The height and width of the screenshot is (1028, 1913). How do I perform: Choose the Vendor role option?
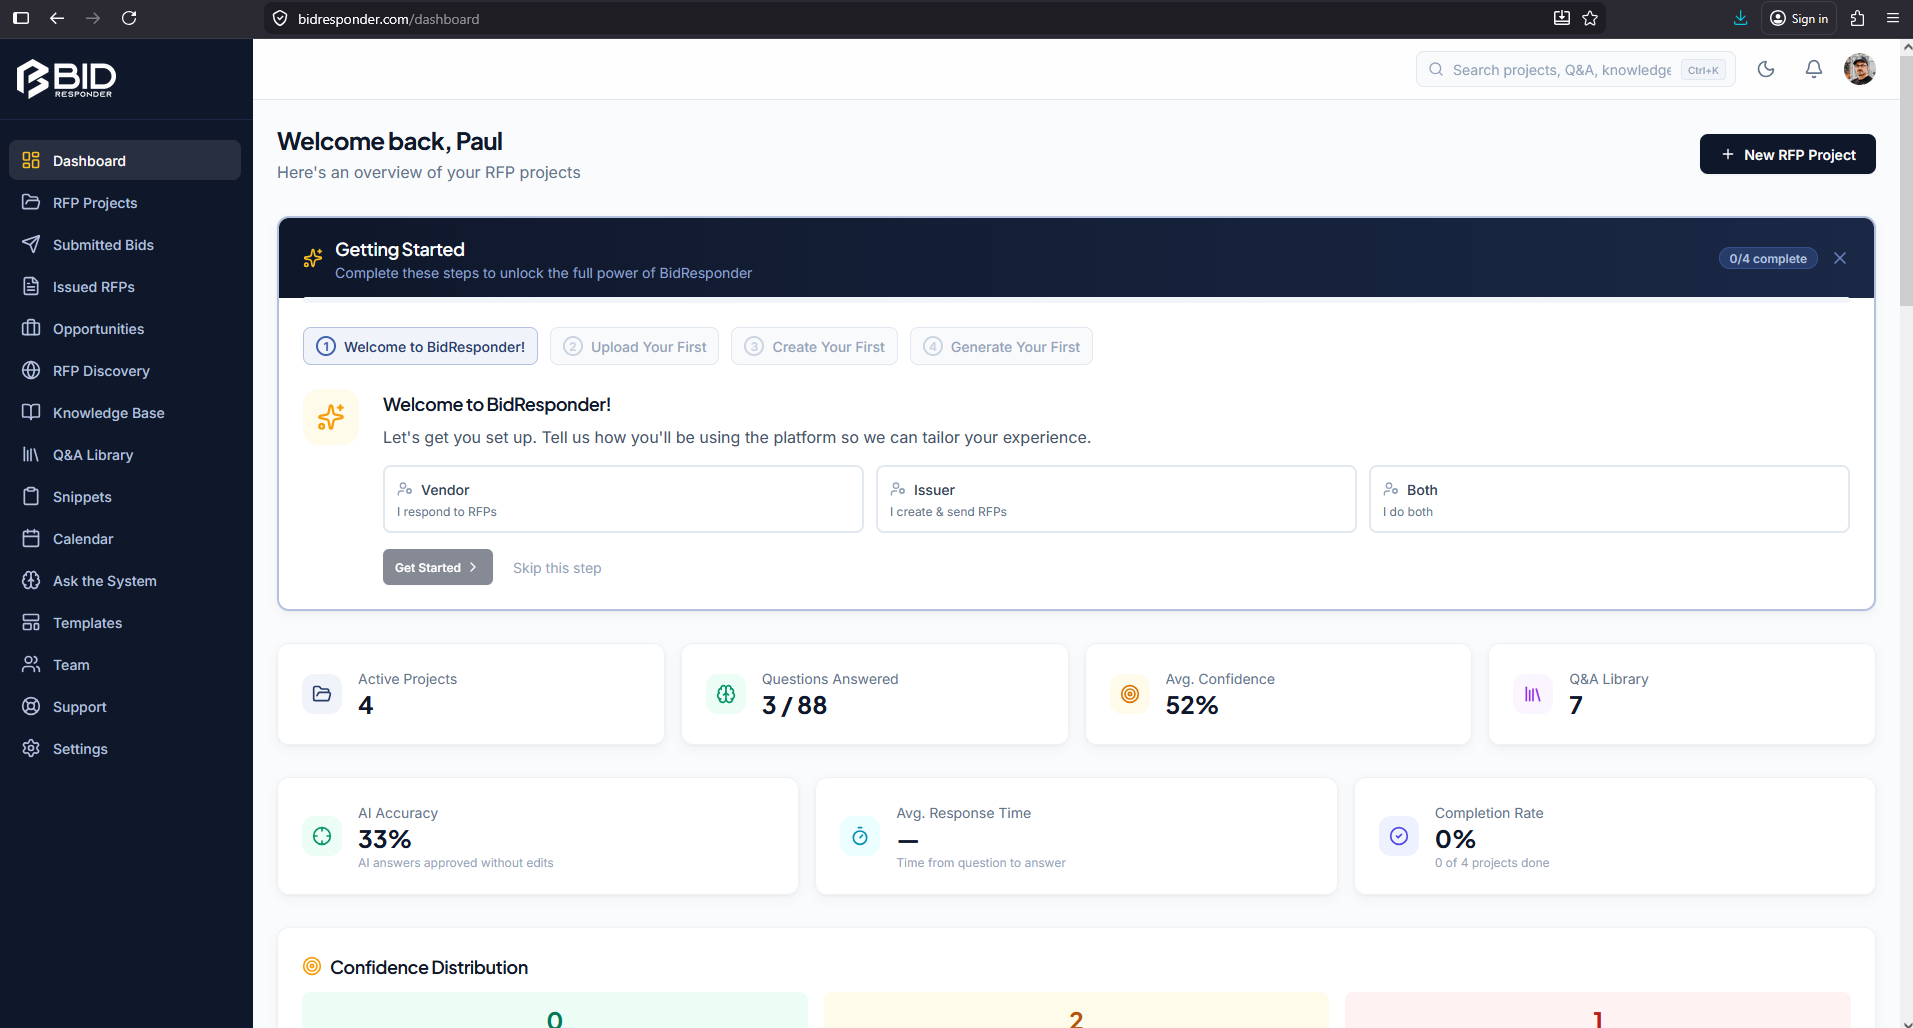(623, 499)
